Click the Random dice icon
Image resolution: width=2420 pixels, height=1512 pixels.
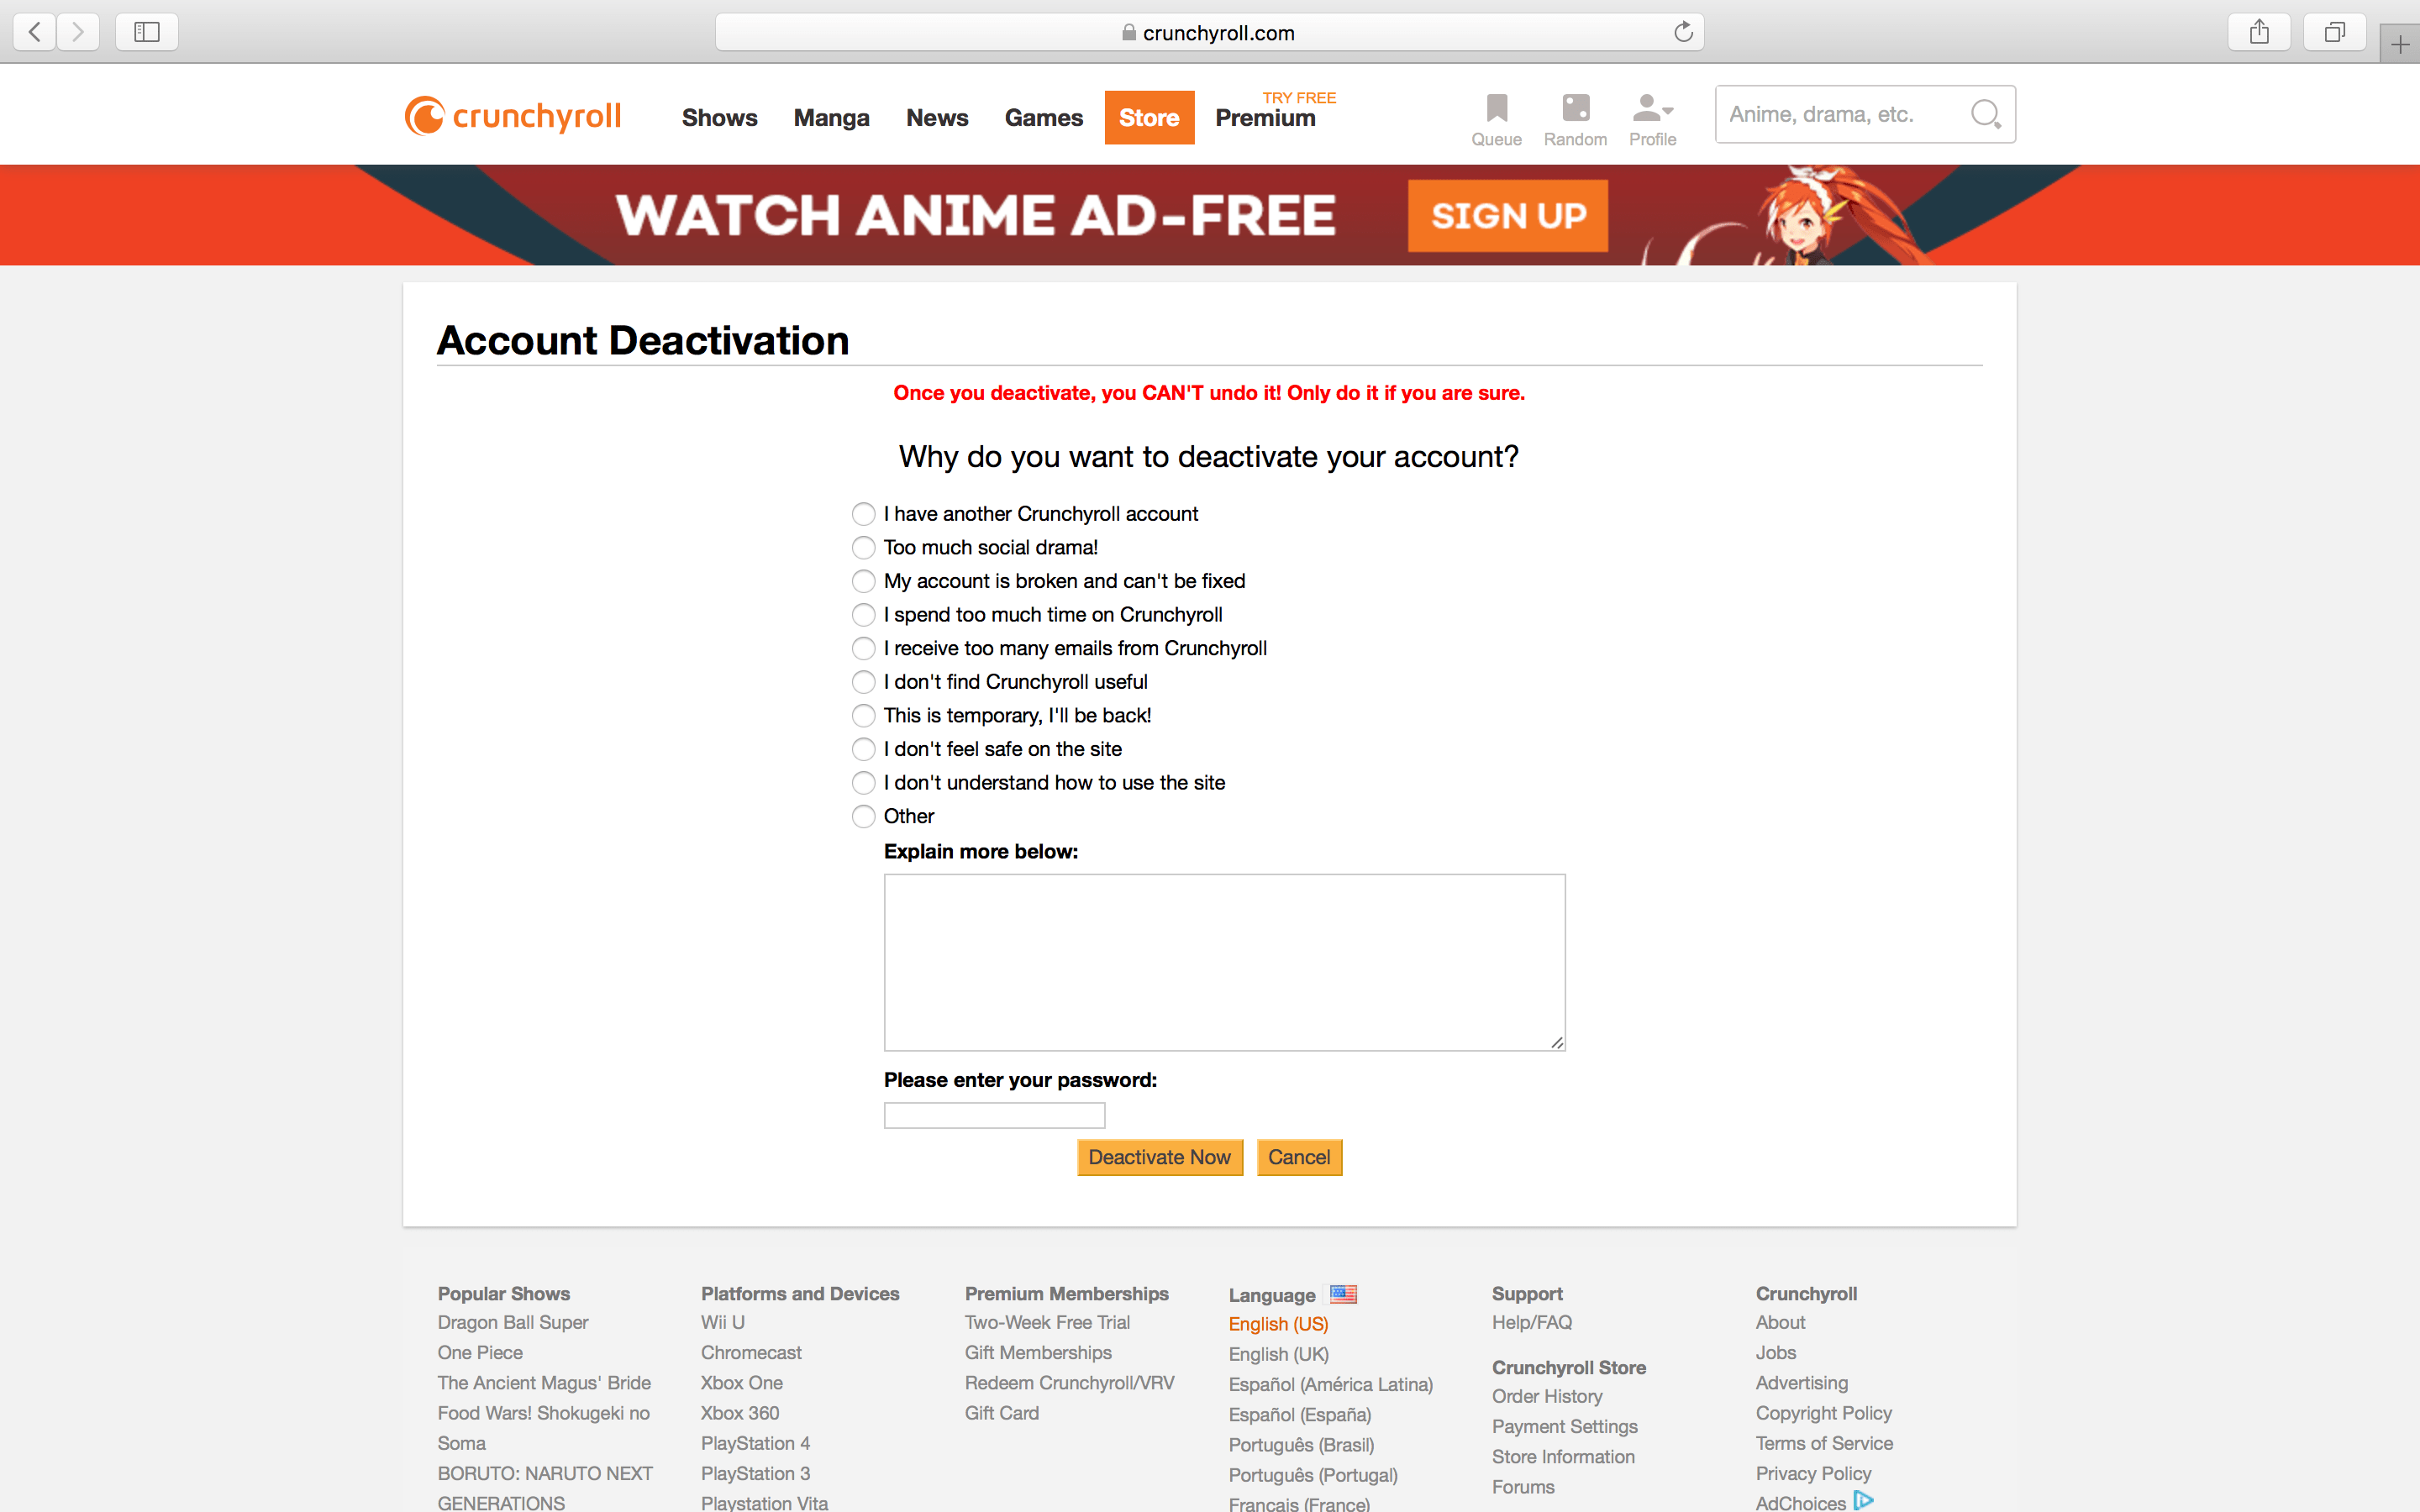(x=1575, y=108)
